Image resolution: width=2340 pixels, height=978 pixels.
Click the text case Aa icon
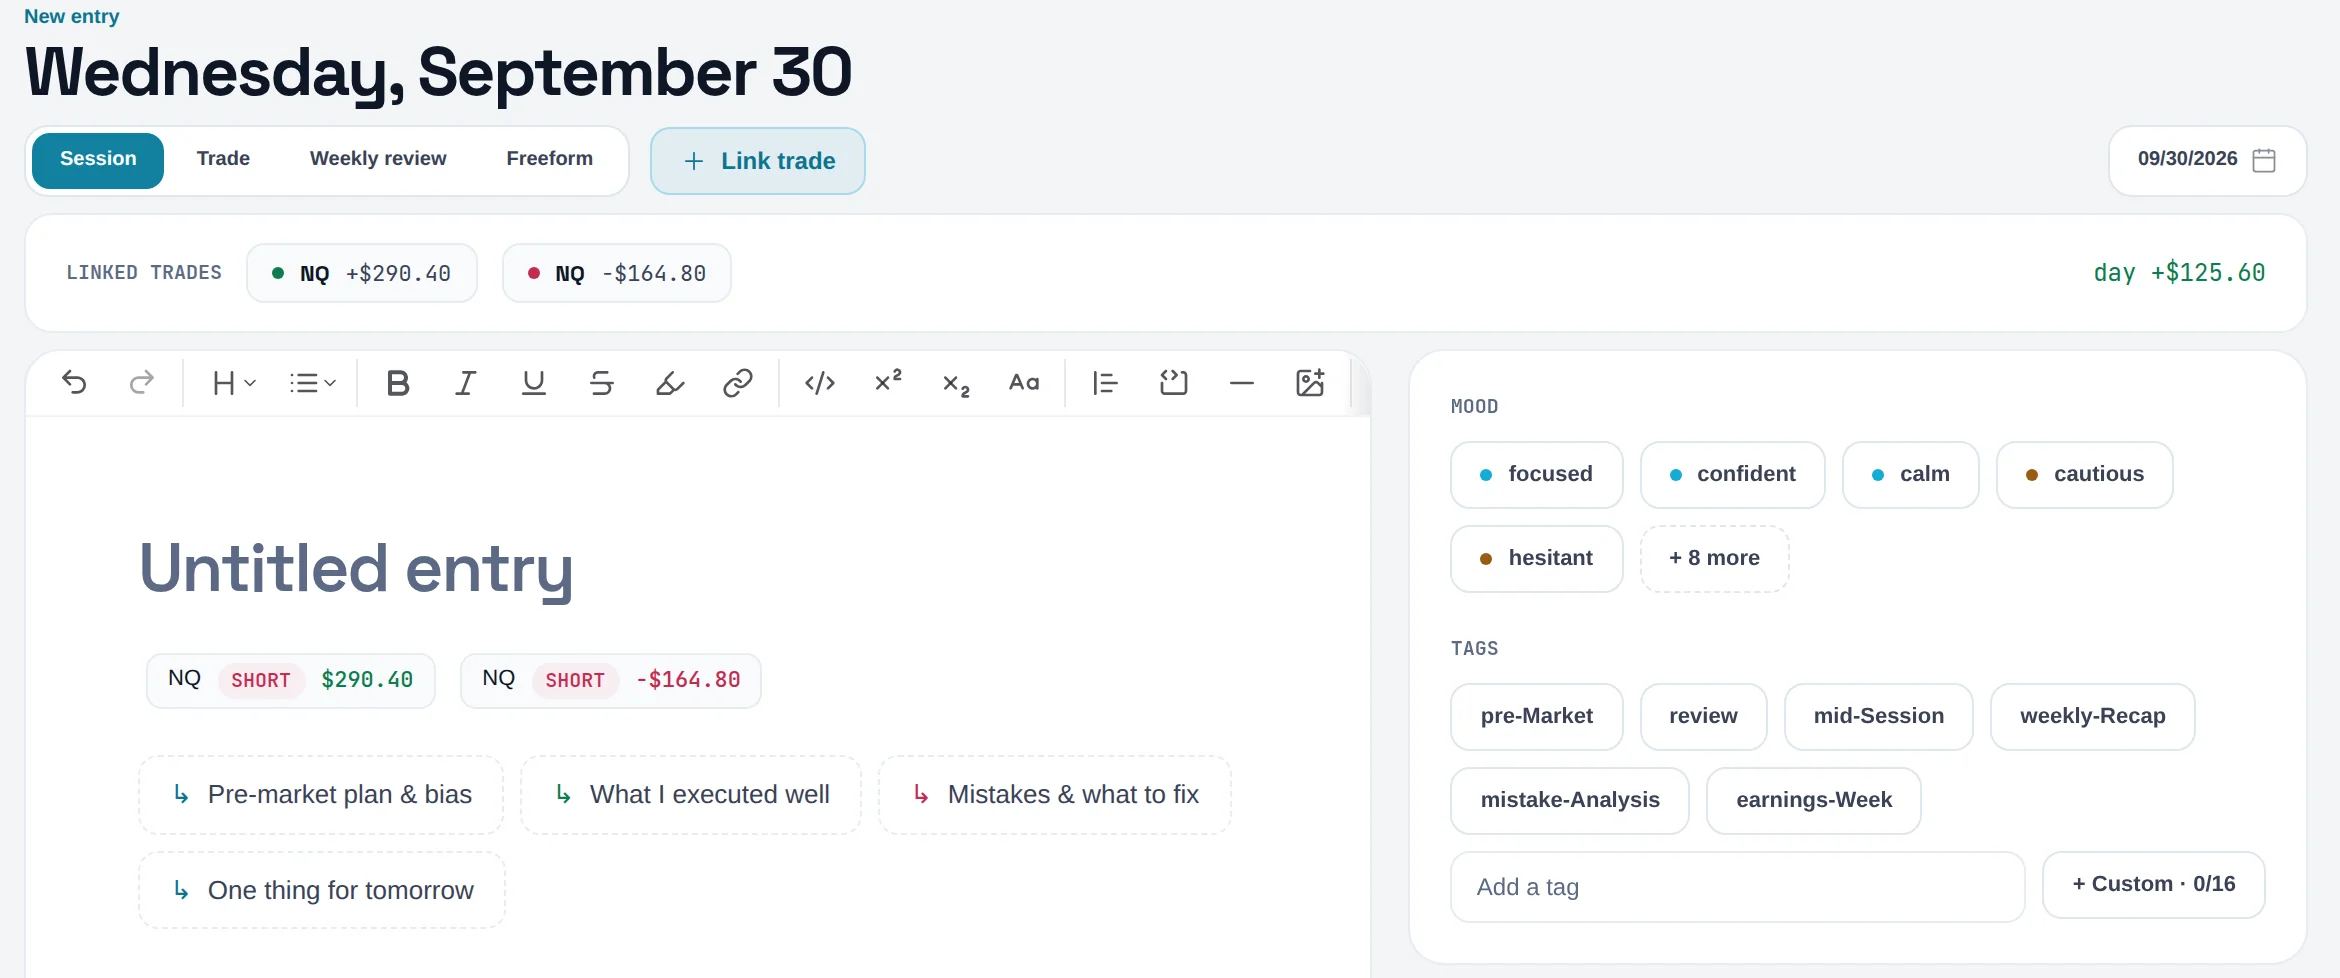(1024, 383)
